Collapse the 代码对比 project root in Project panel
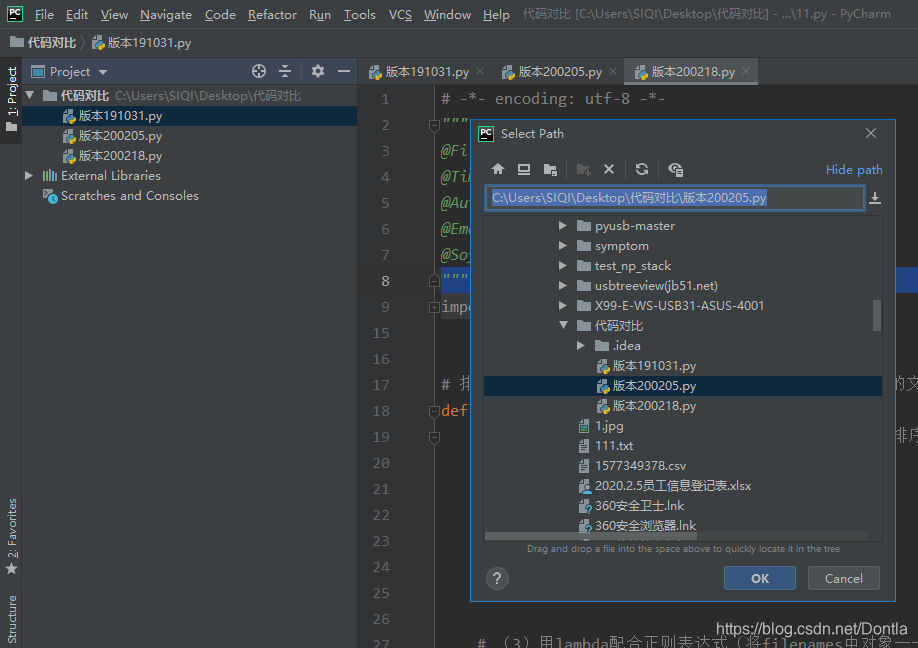918x648 pixels. (30, 95)
